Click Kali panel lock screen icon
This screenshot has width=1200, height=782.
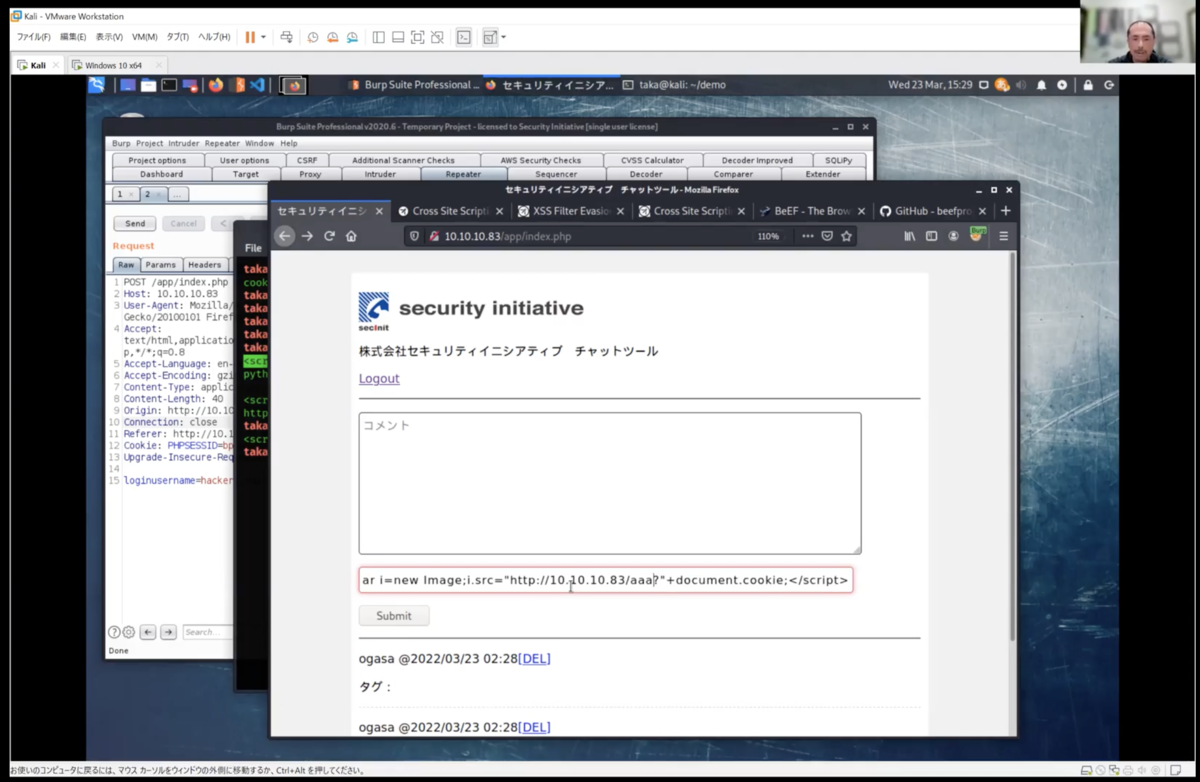tap(1088, 85)
